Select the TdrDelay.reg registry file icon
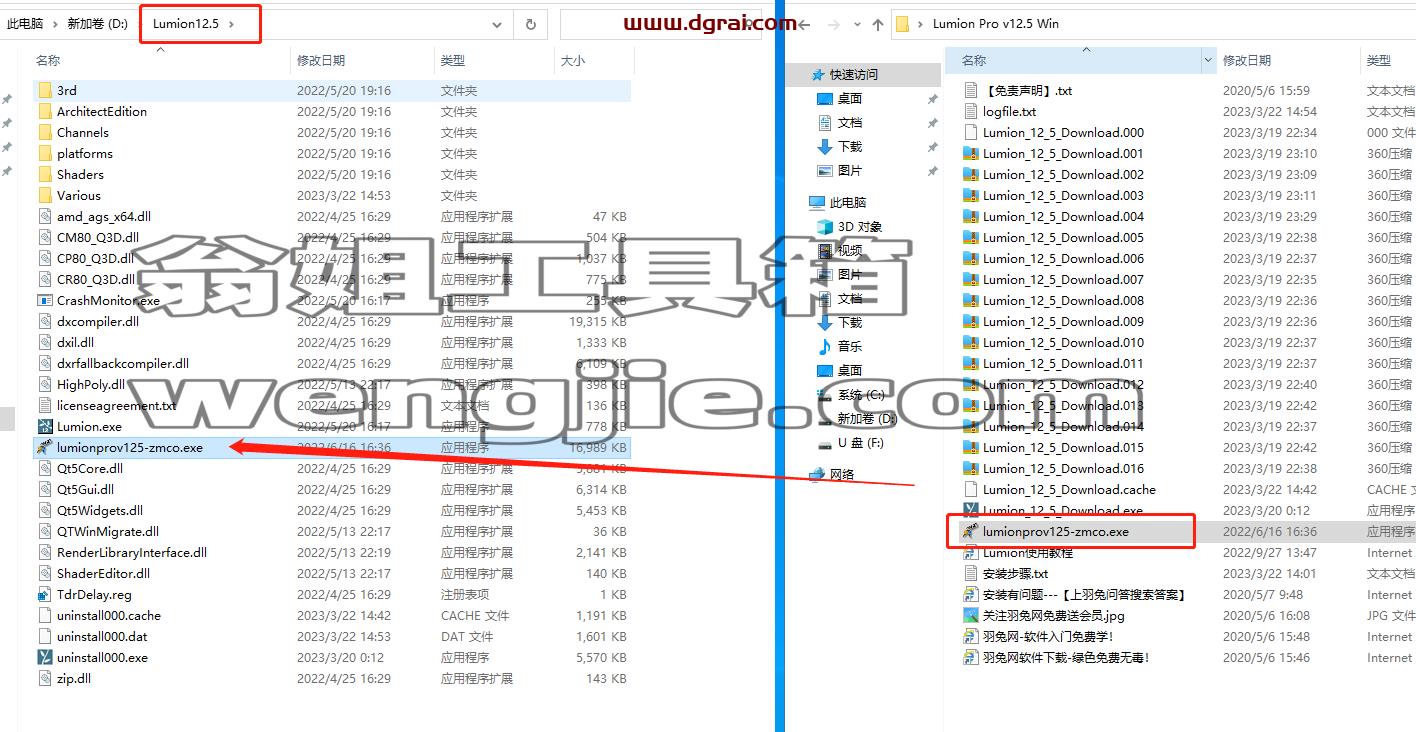Viewport: 1416px width, 732px height. 44,594
